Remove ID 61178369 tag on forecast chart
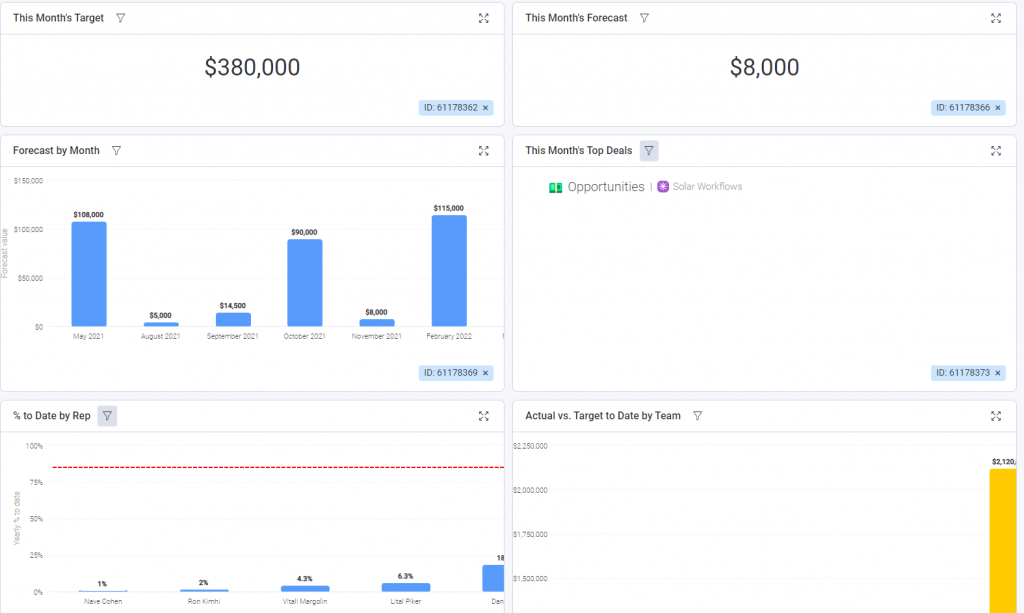 point(485,373)
